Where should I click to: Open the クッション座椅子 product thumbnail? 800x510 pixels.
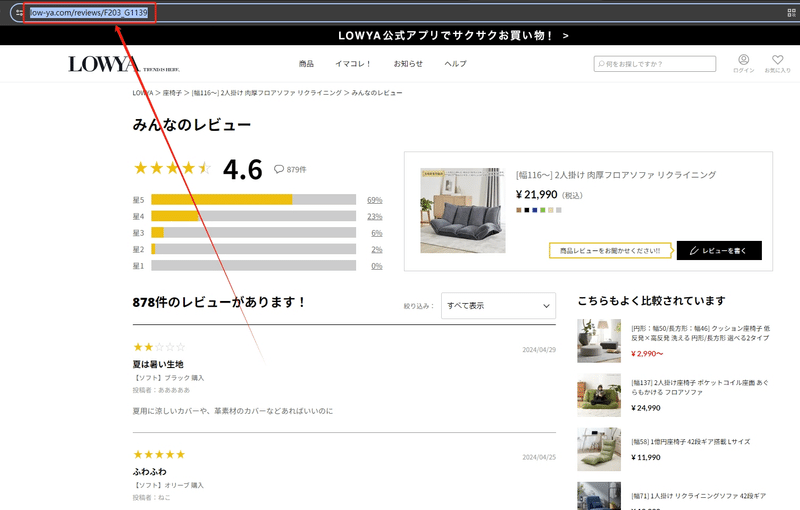[x=599, y=341]
